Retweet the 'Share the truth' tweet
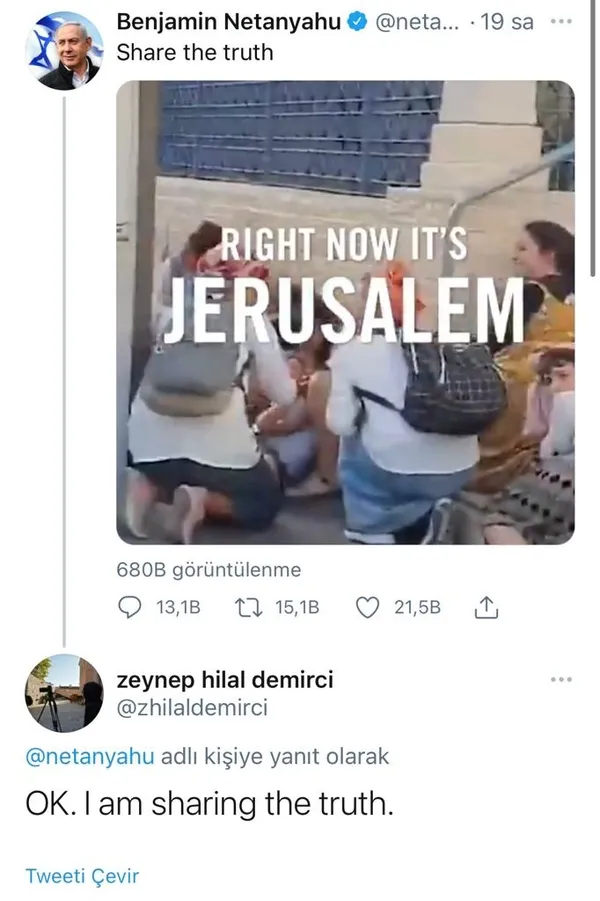The width and height of the screenshot is (600, 901). pyautogui.click(x=243, y=607)
